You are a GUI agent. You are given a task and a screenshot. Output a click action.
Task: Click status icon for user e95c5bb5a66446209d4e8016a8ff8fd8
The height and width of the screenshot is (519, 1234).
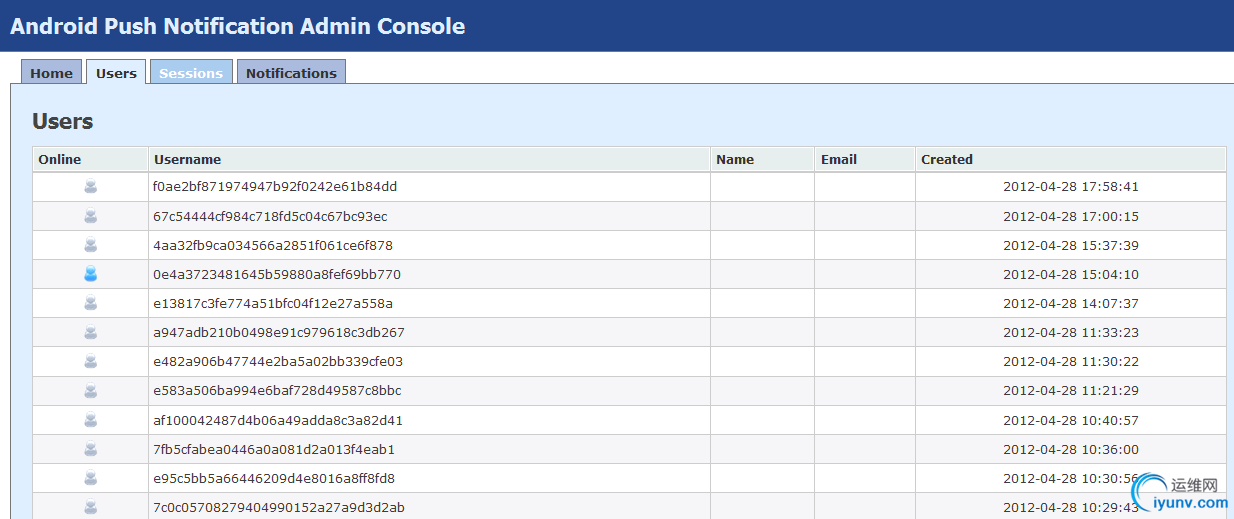click(90, 478)
